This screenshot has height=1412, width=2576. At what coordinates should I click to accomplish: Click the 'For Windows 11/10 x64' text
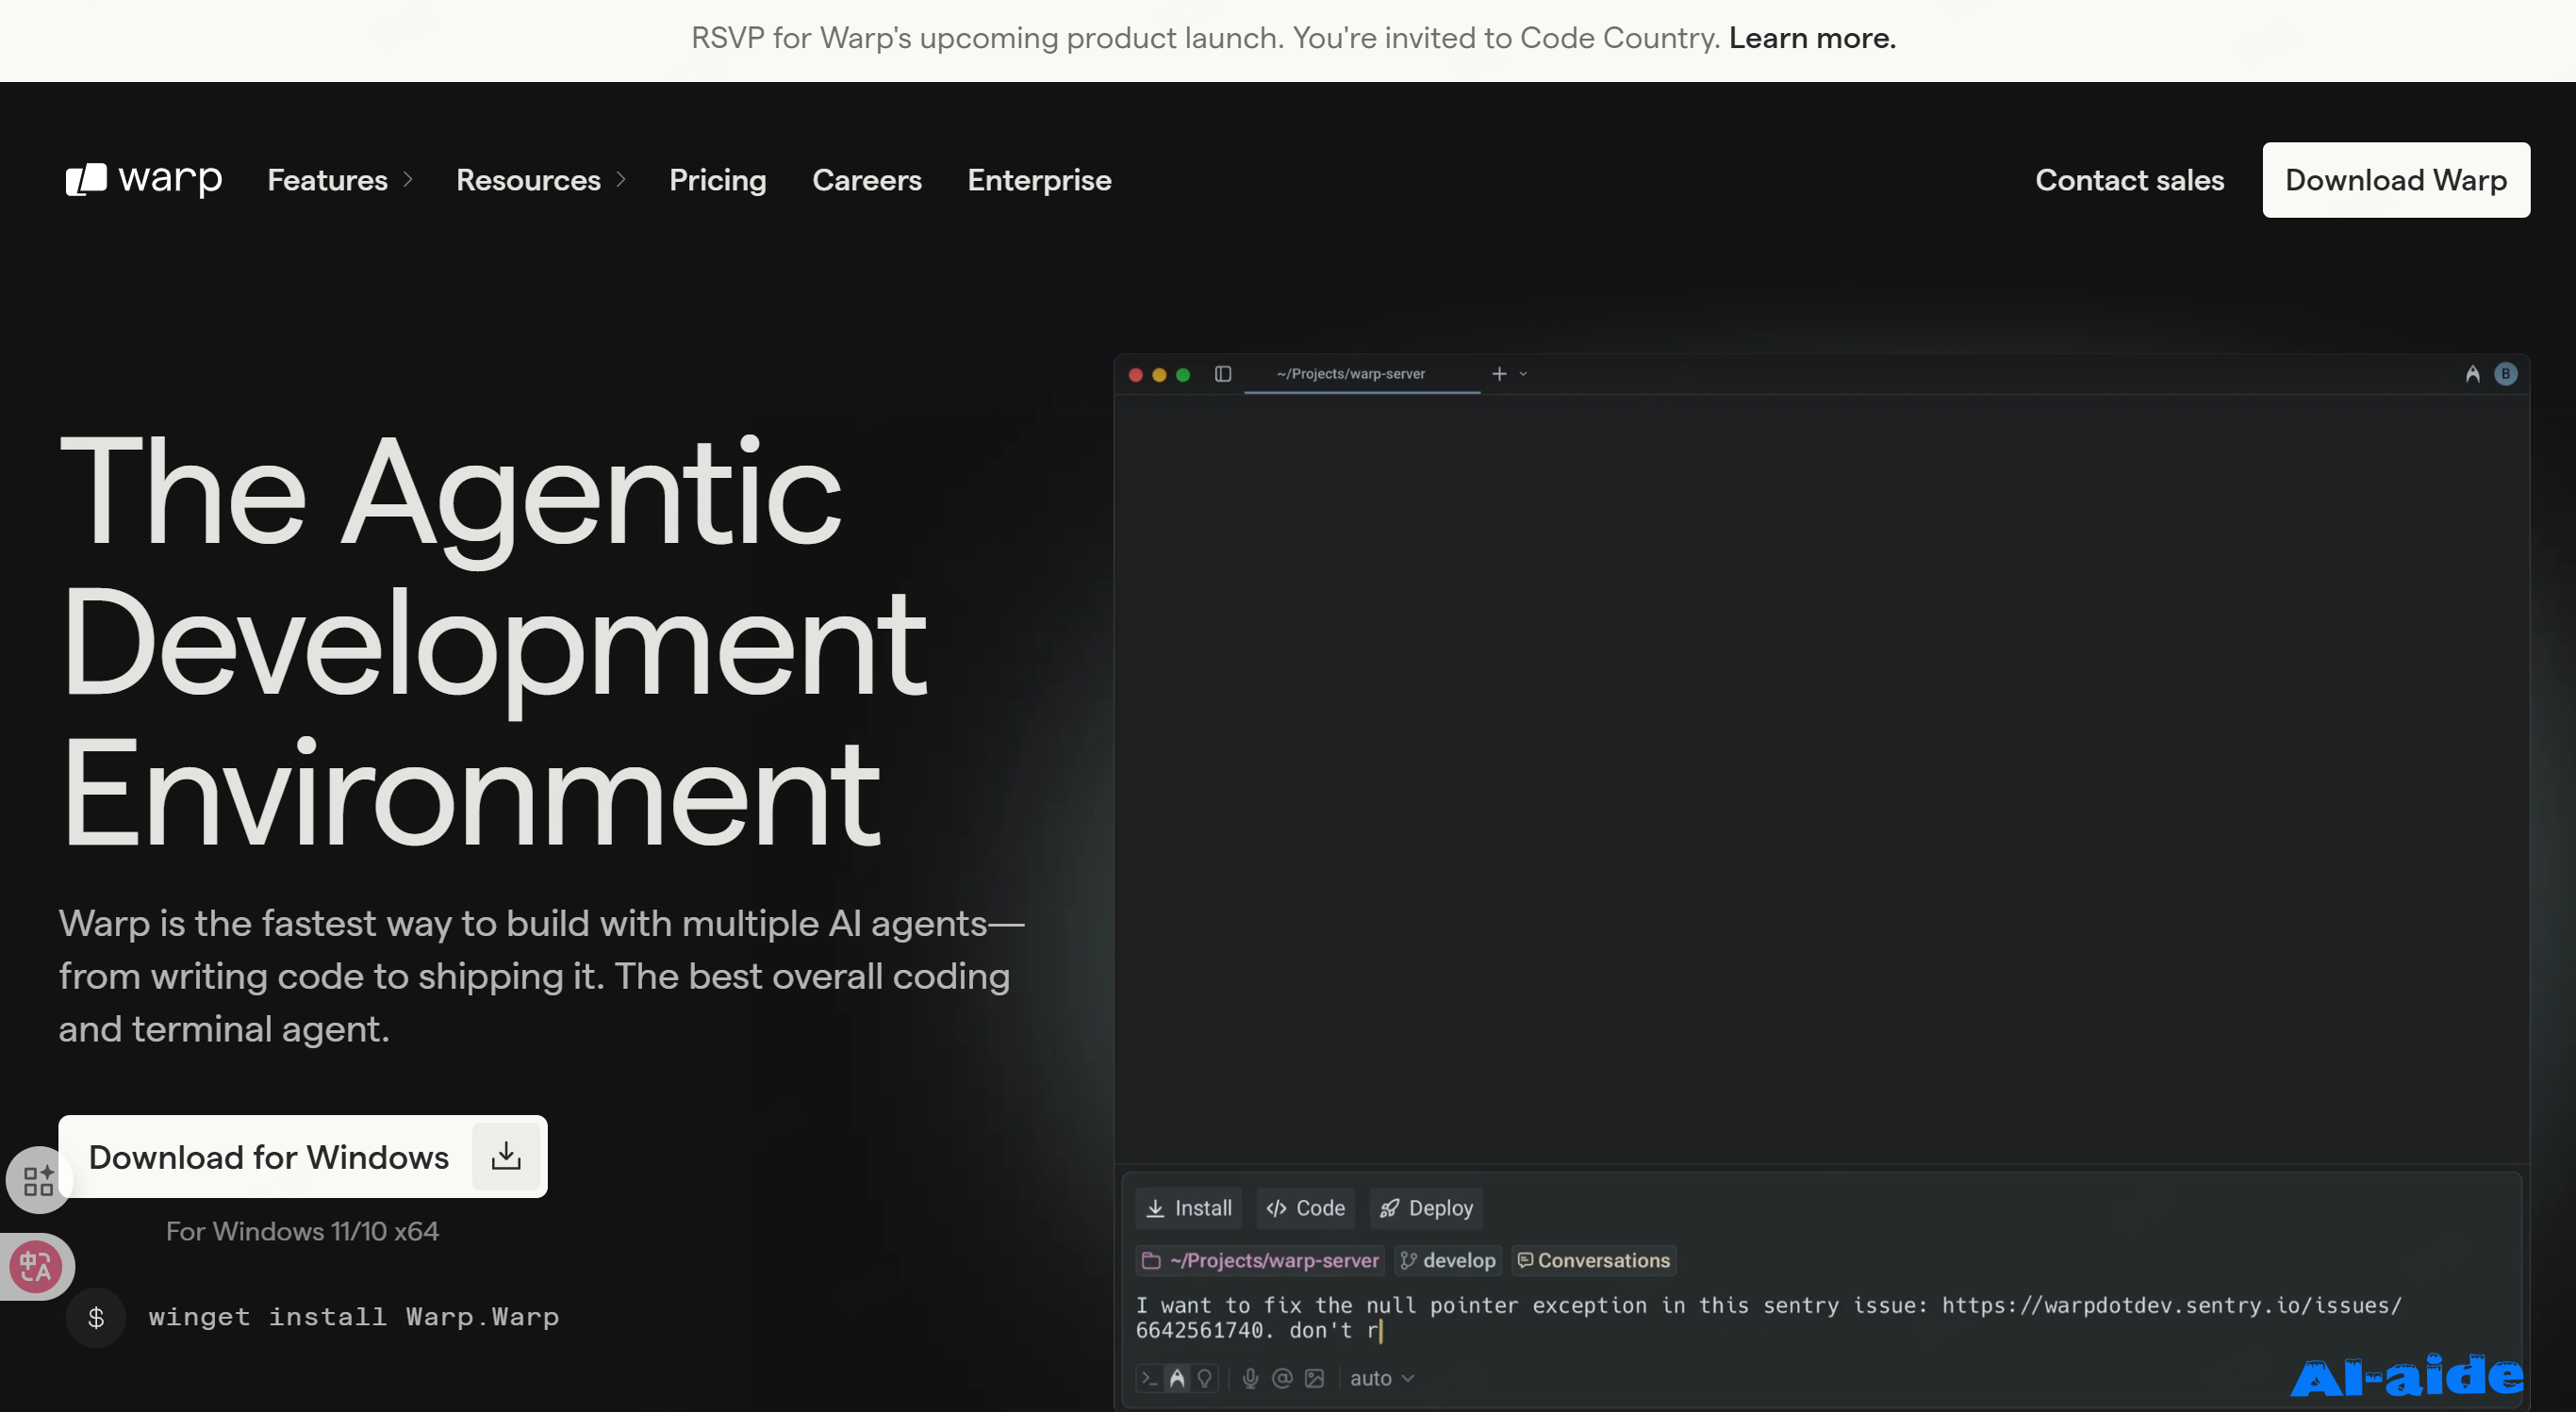coord(302,1231)
